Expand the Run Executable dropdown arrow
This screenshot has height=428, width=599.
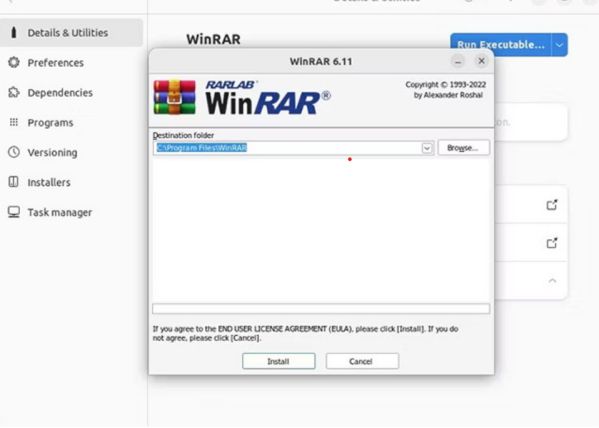tap(559, 45)
